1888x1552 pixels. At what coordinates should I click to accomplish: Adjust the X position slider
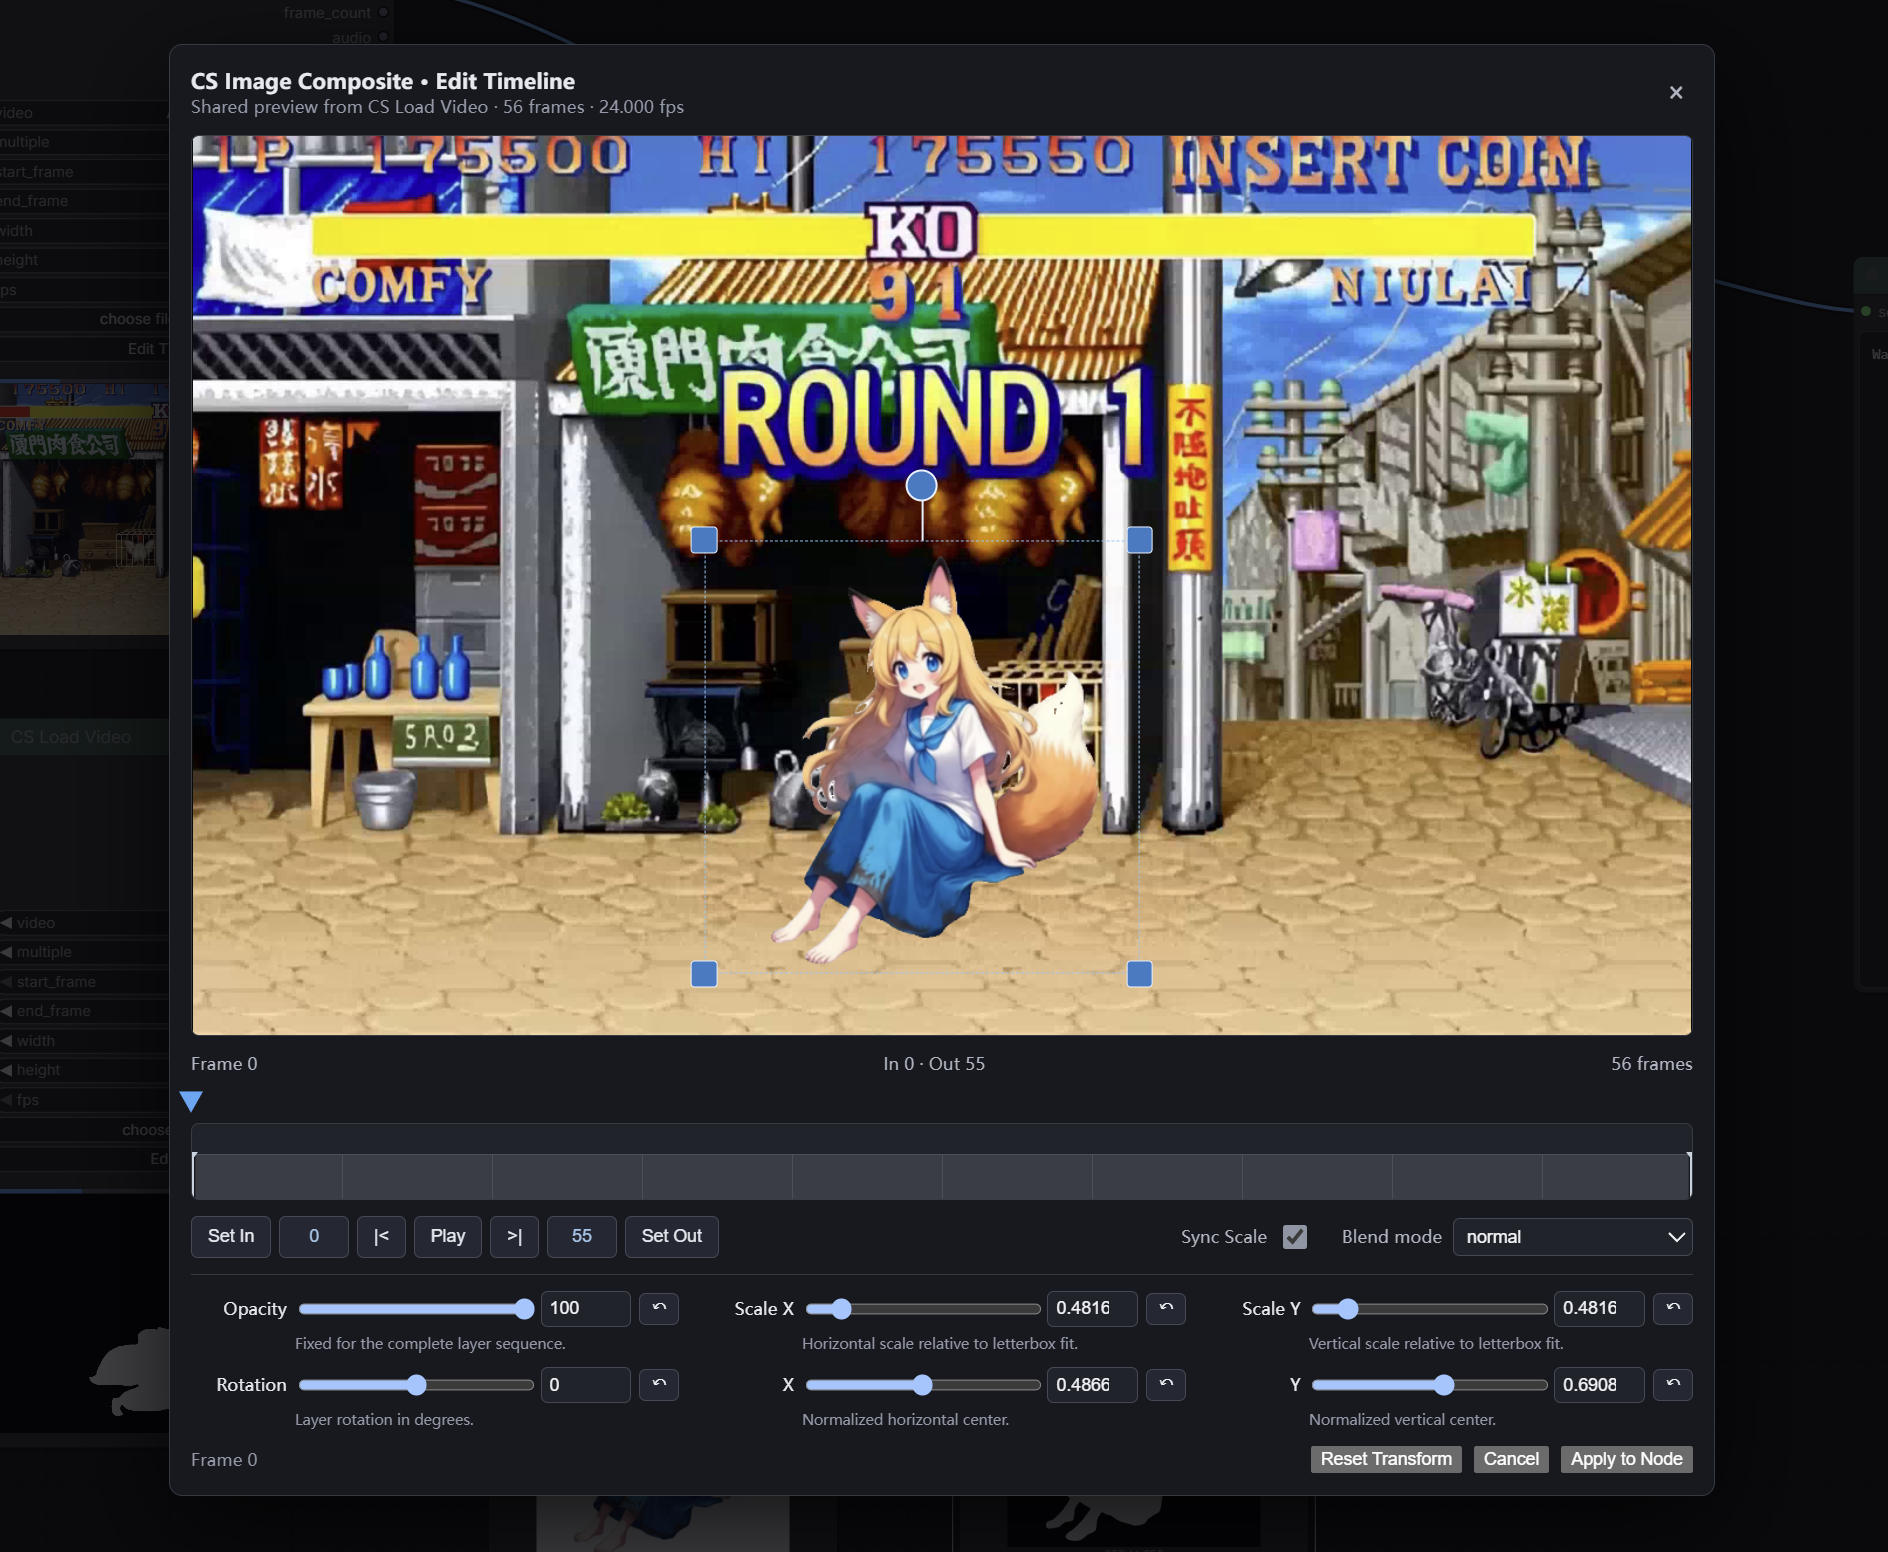(x=923, y=1384)
